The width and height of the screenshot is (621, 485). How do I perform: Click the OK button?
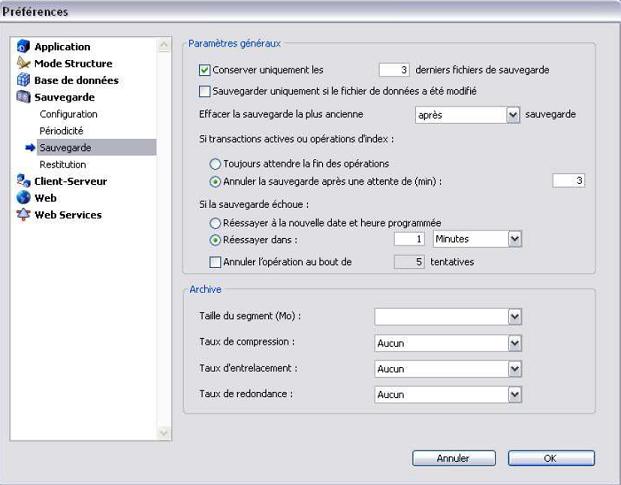550,458
